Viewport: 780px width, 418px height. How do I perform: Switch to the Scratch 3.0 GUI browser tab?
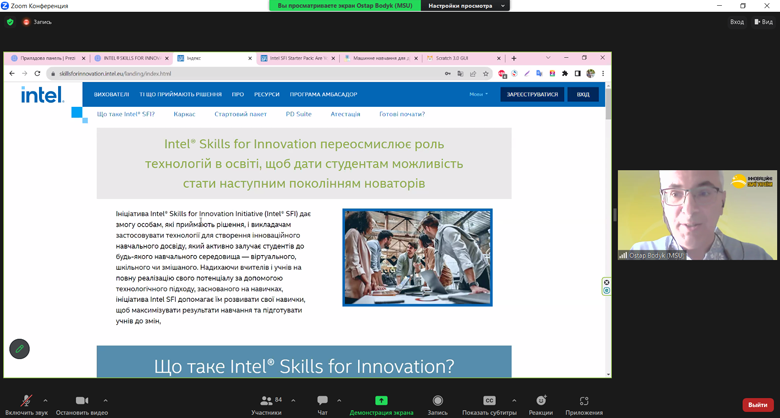point(450,58)
